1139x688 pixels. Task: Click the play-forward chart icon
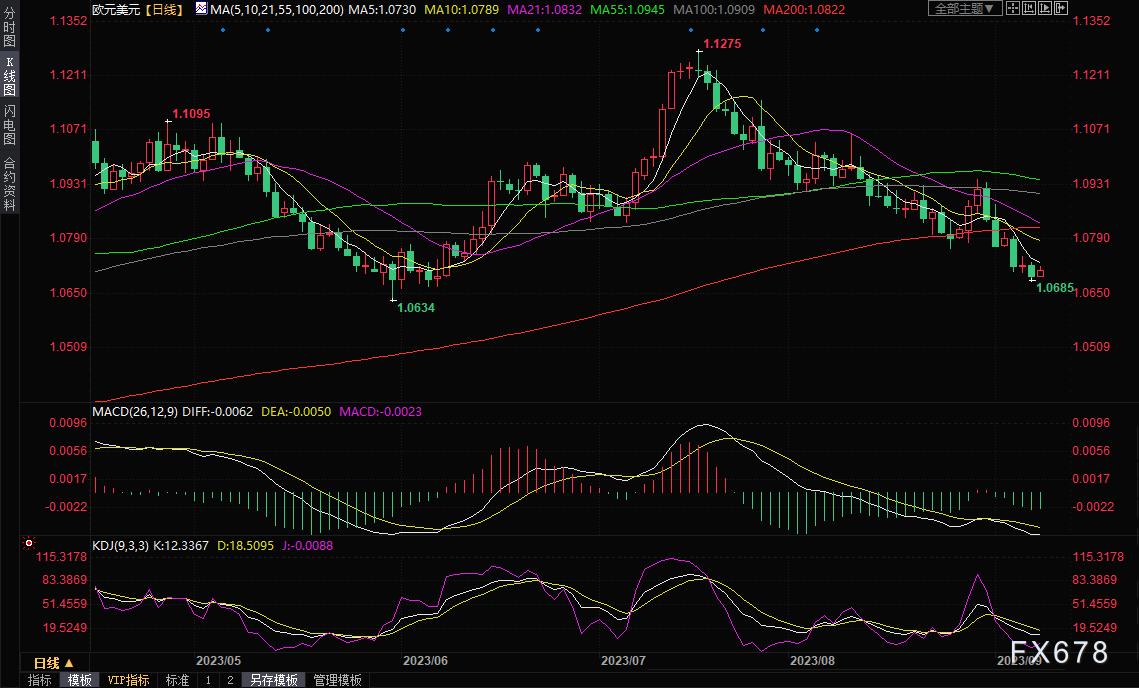tap(1046, 9)
